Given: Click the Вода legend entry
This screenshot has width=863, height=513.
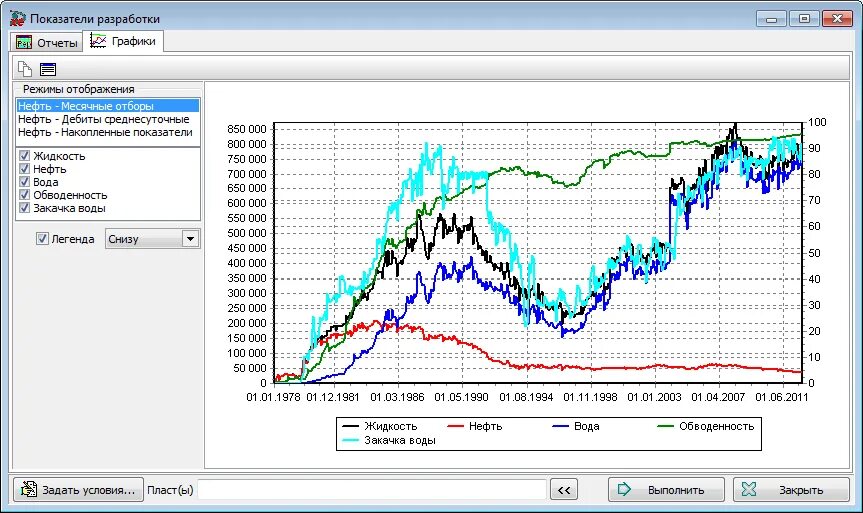Looking at the screenshot, I should point(576,426).
